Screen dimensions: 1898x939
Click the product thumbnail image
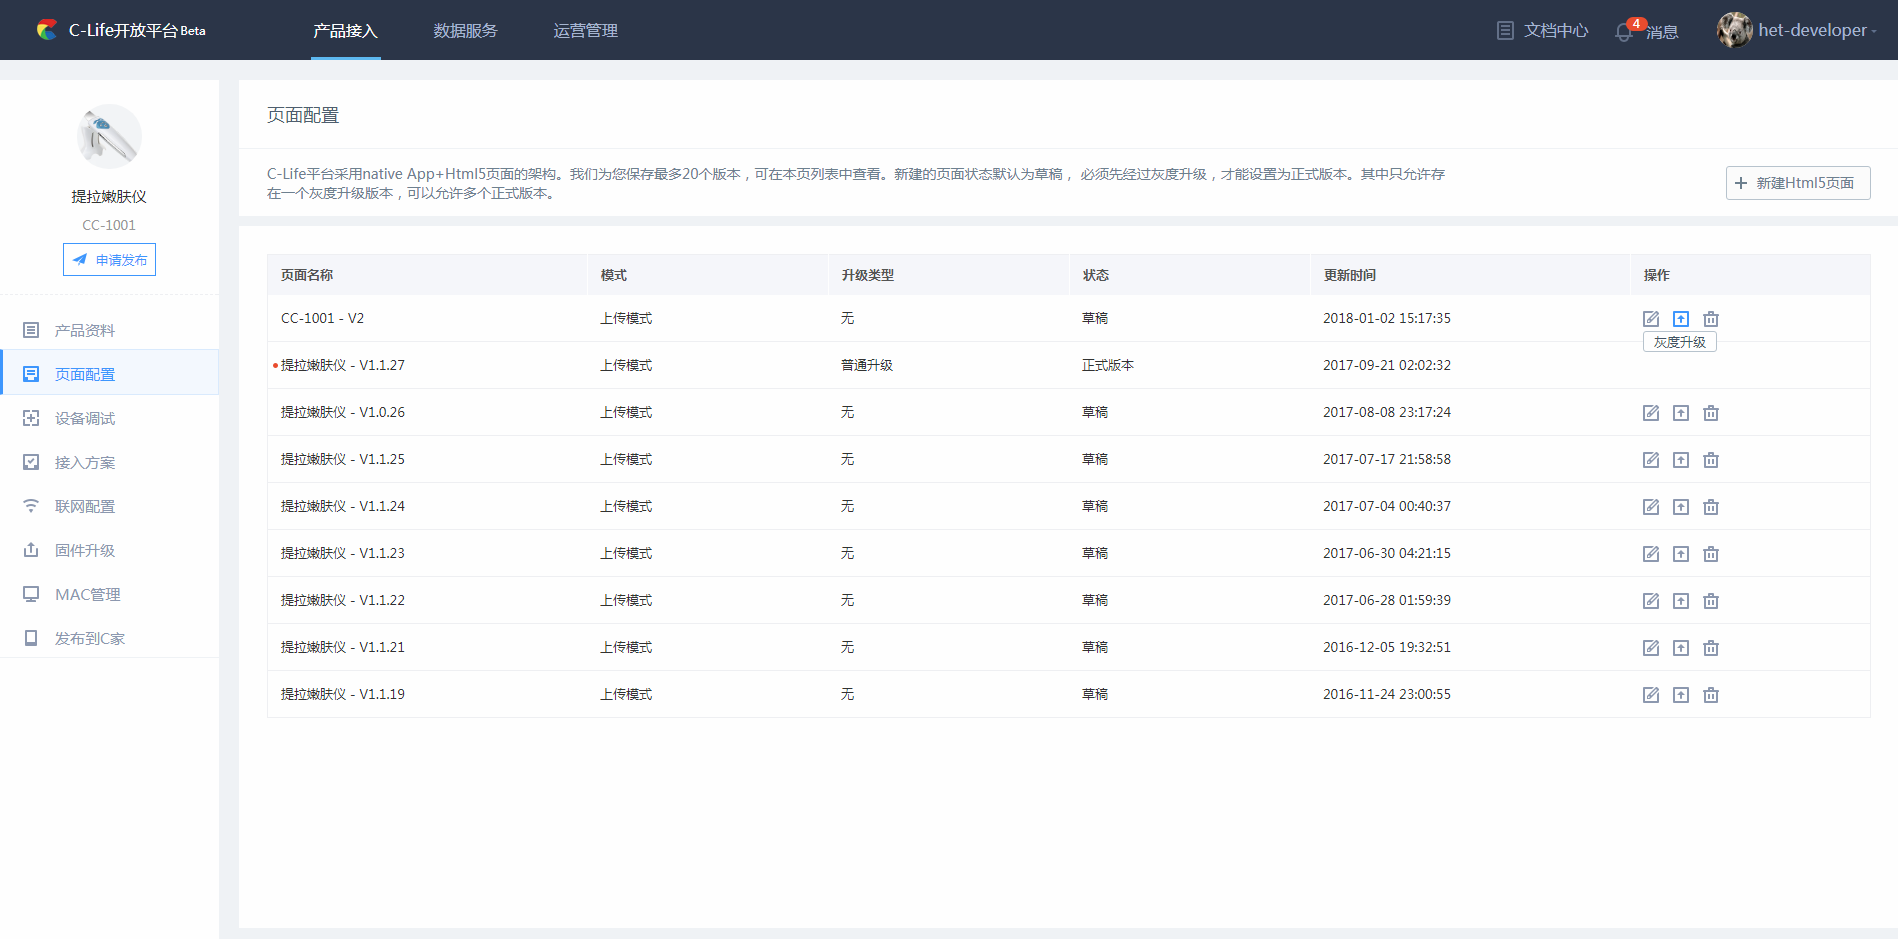click(109, 137)
